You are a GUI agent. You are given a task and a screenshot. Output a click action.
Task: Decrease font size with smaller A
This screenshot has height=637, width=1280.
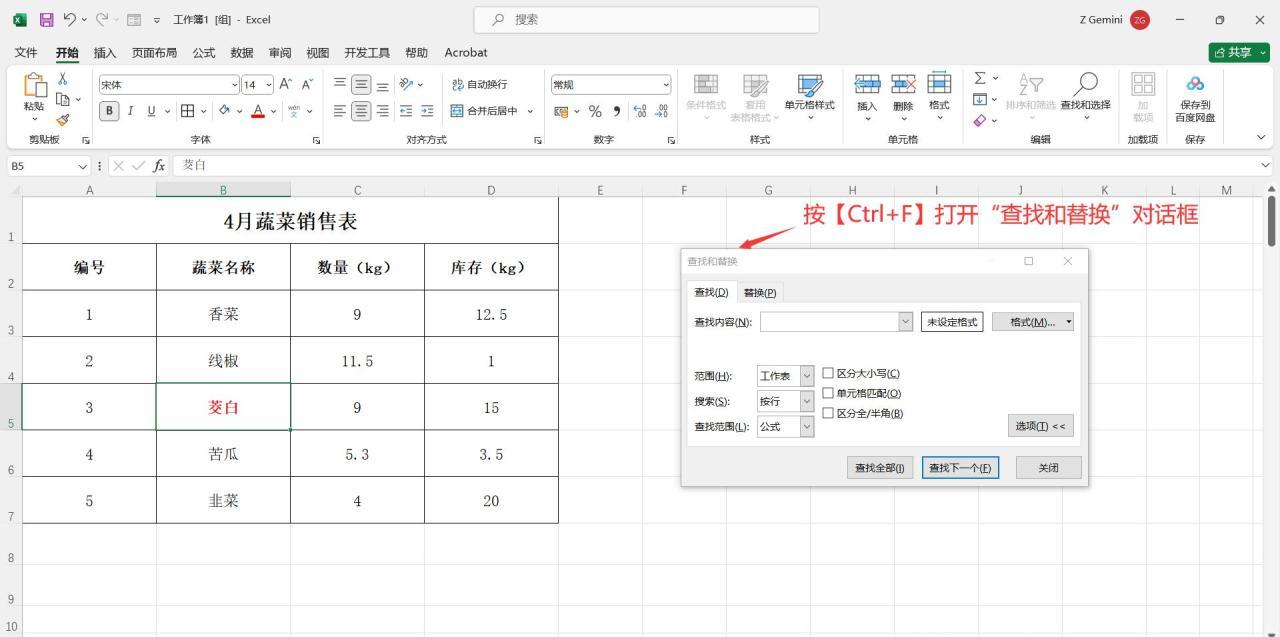tap(307, 85)
